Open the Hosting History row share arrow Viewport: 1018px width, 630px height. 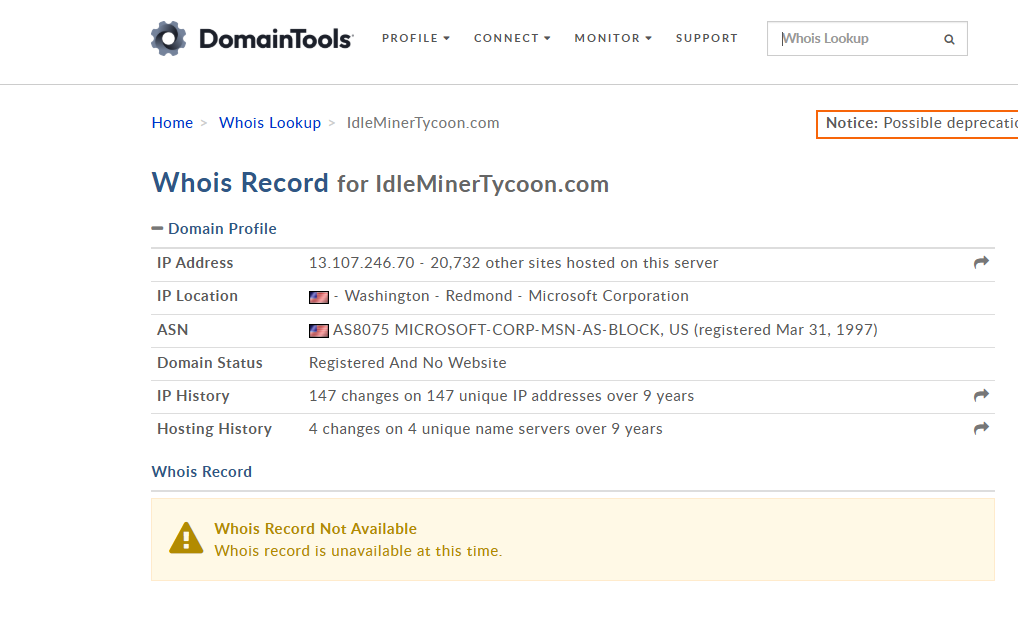coord(981,429)
